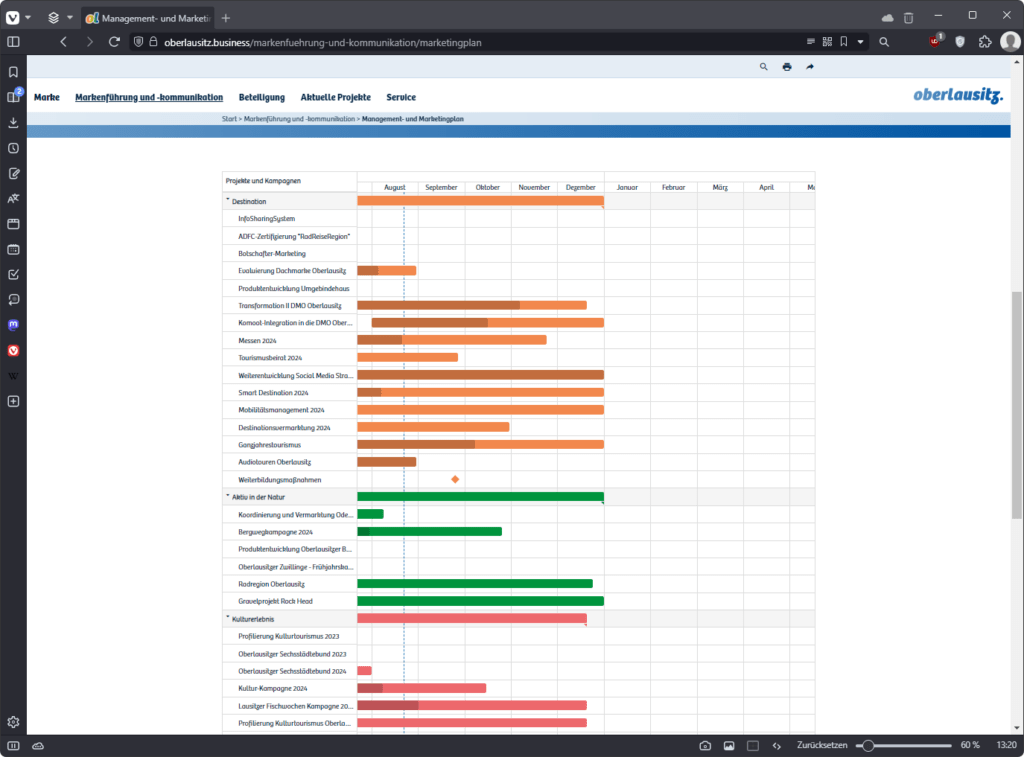The height and width of the screenshot is (757, 1024).
Task: Open the Tasks panel checkmark icon
Action: point(13,274)
